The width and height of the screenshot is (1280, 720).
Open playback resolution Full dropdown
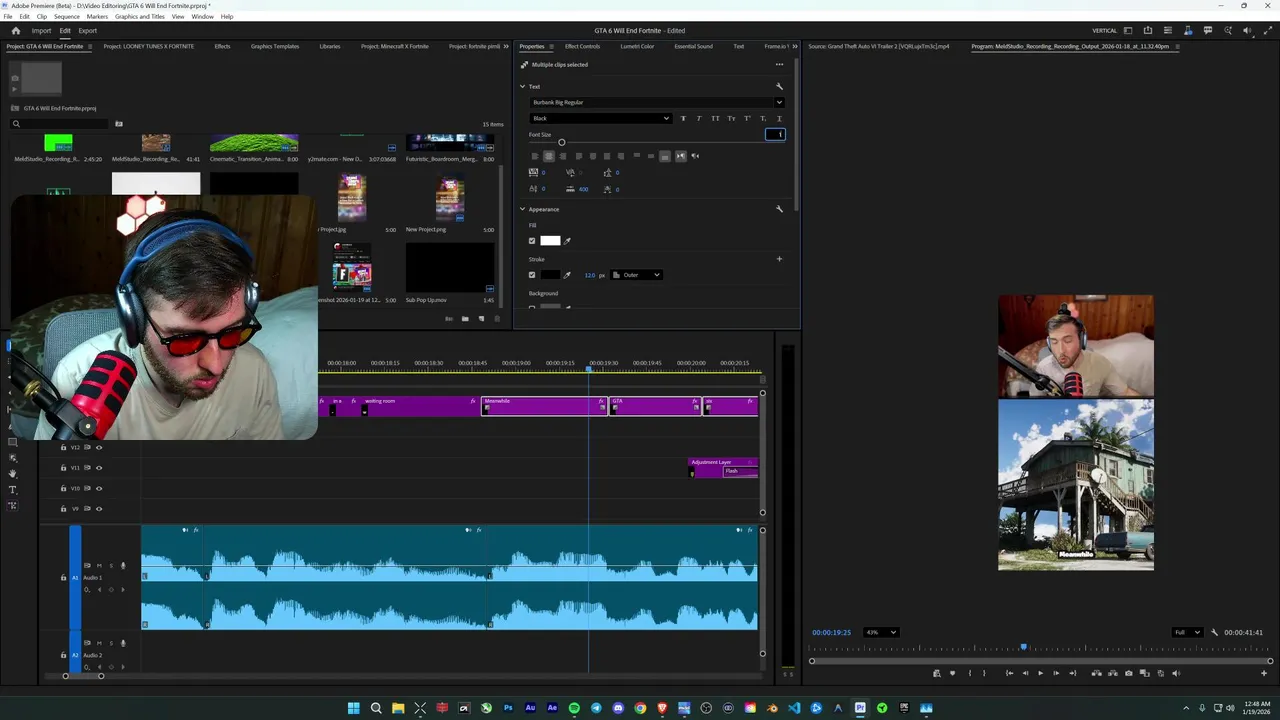point(1187,632)
